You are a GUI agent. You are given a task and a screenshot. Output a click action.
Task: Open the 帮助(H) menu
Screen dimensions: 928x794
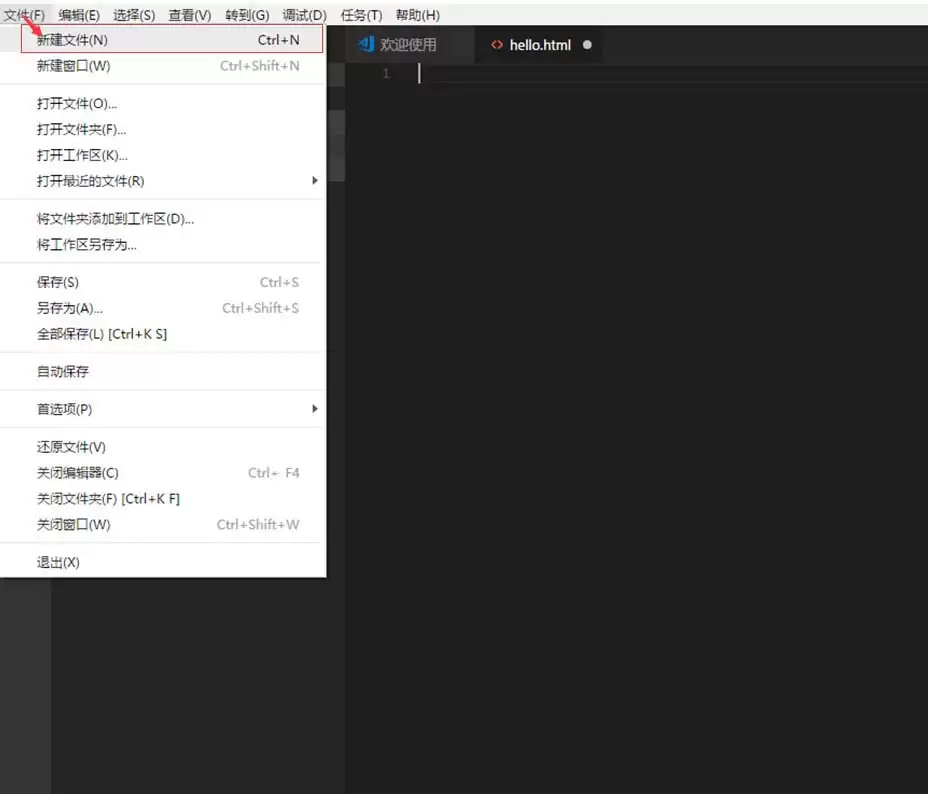coord(417,15)
